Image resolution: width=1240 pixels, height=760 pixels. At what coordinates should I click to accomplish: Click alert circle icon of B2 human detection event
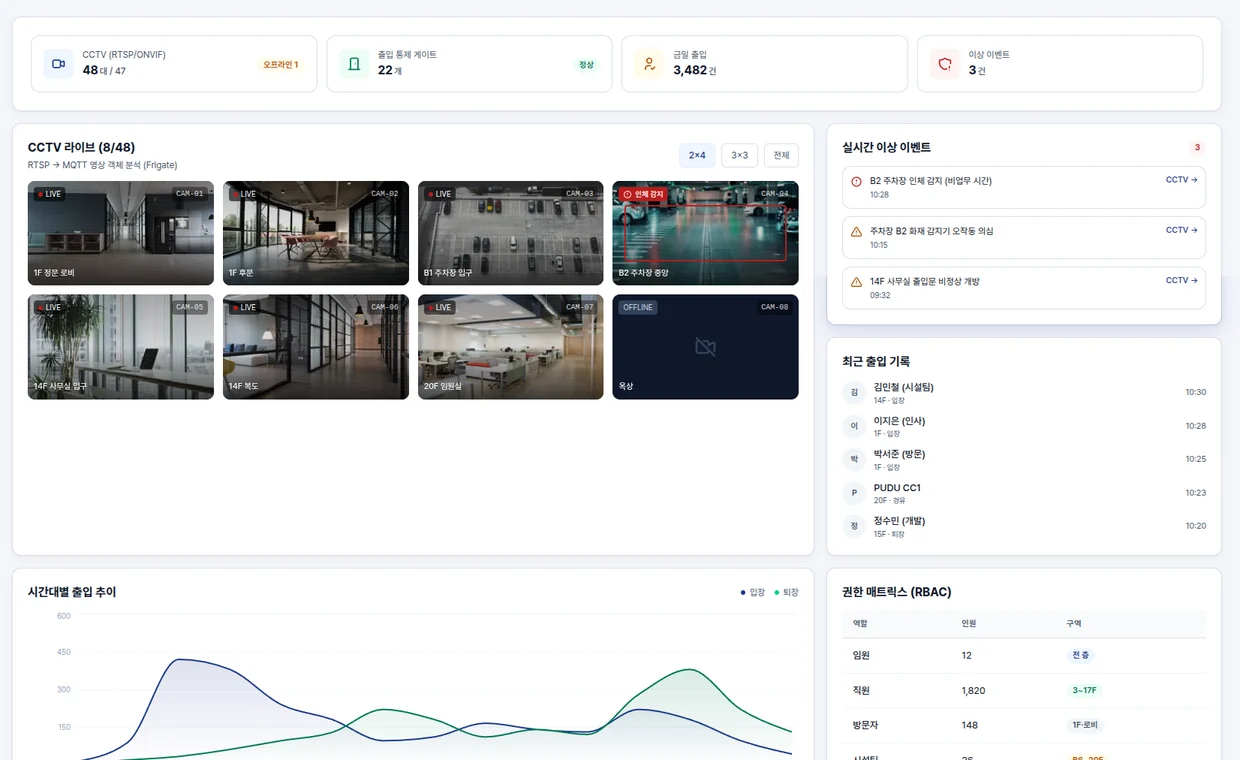coord(856,181)
